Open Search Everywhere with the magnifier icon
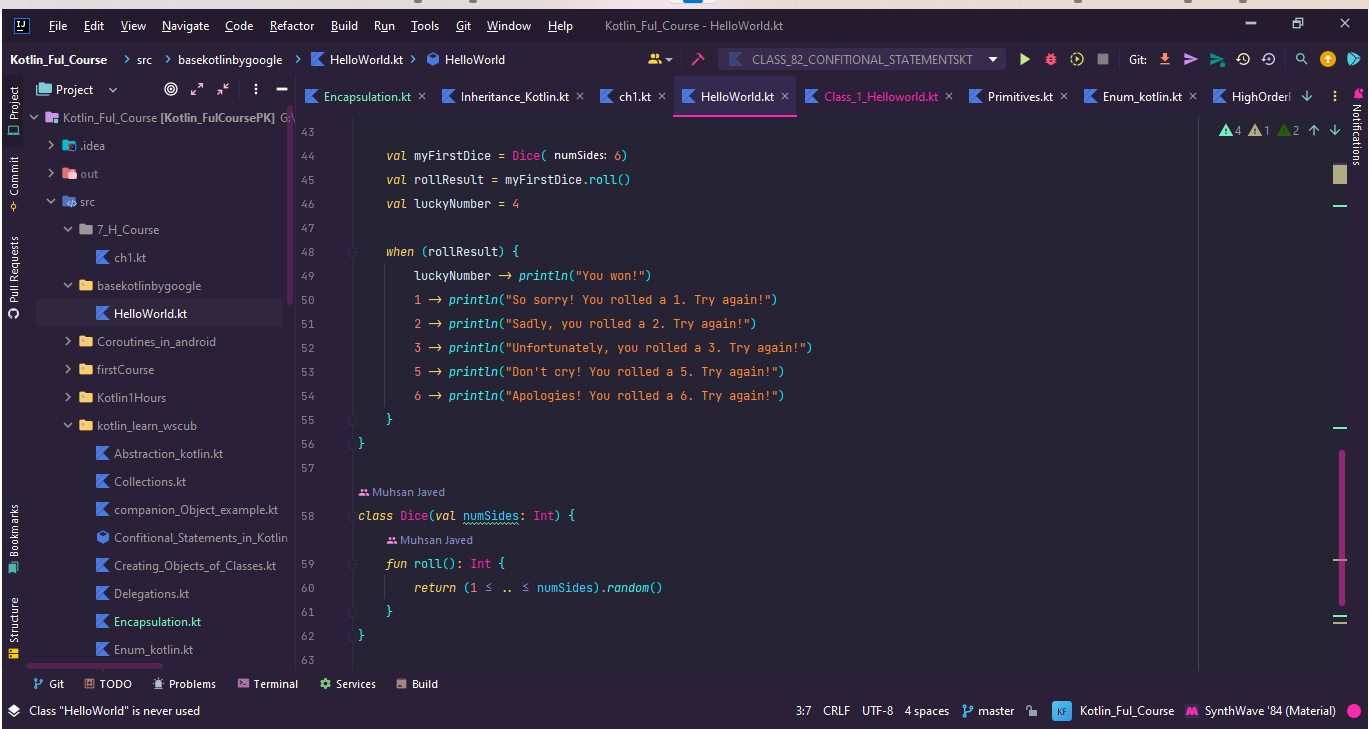The image size is (1369, 729). pos(1301,59)
